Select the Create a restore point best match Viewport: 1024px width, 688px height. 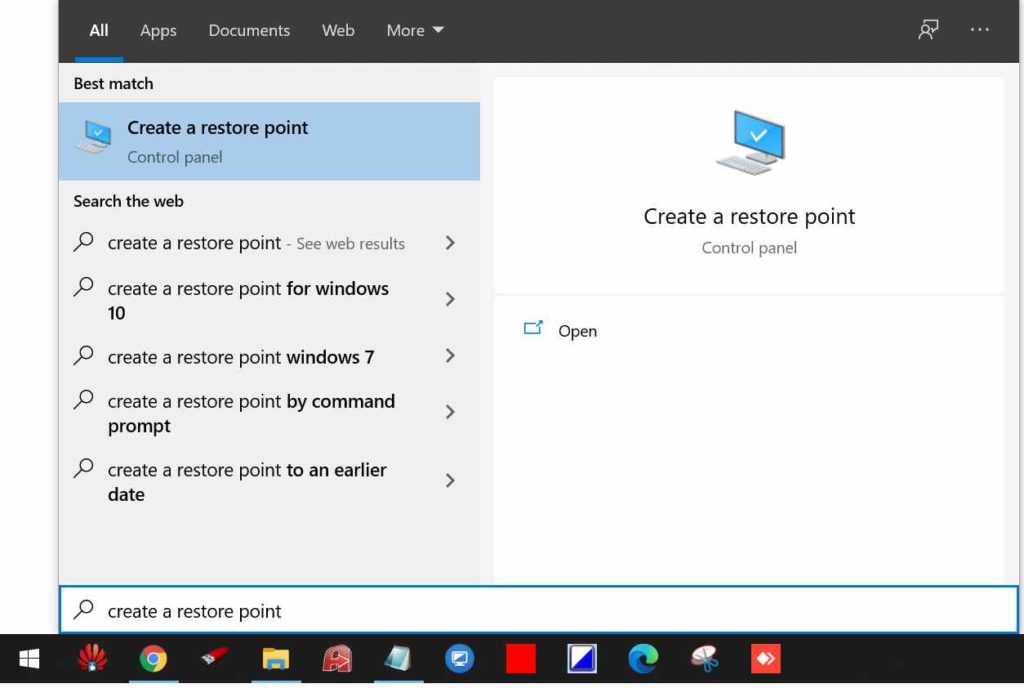[269, 141]
